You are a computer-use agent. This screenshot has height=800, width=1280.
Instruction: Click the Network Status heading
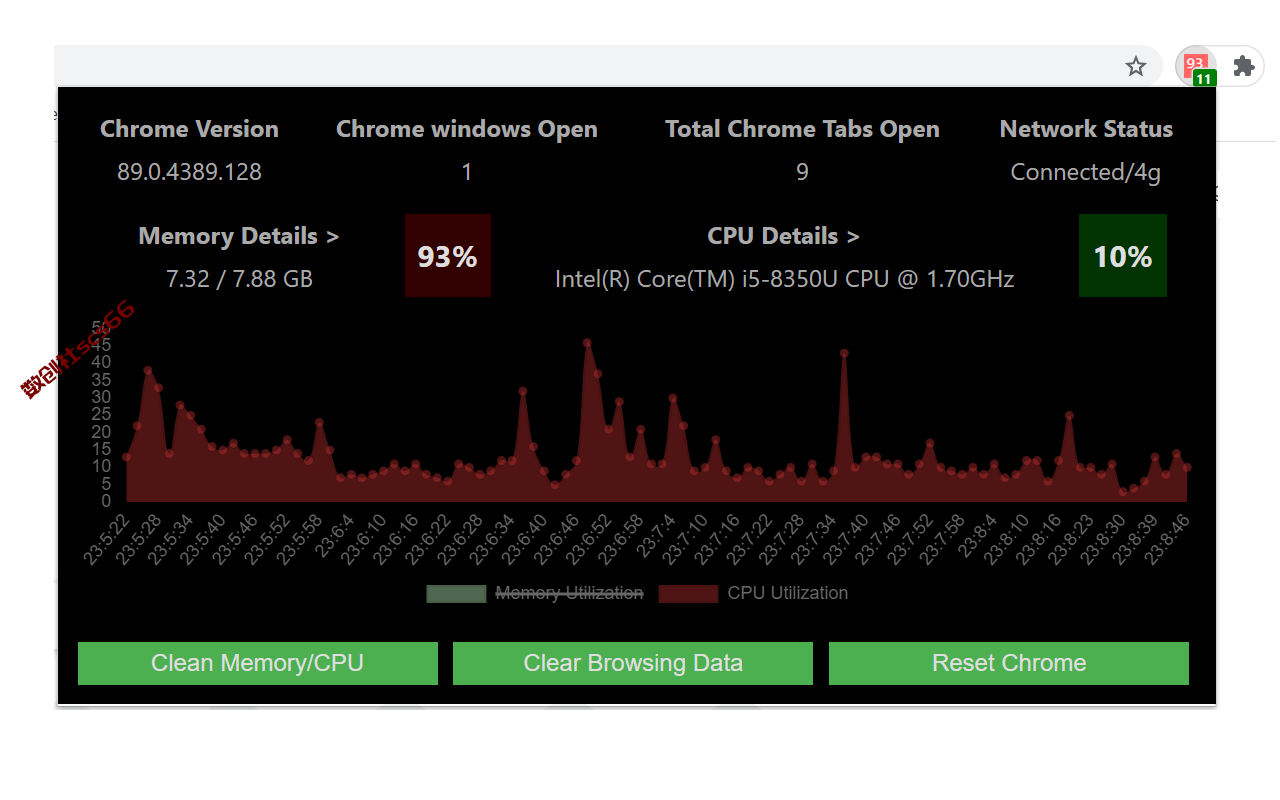[1086, 129]
